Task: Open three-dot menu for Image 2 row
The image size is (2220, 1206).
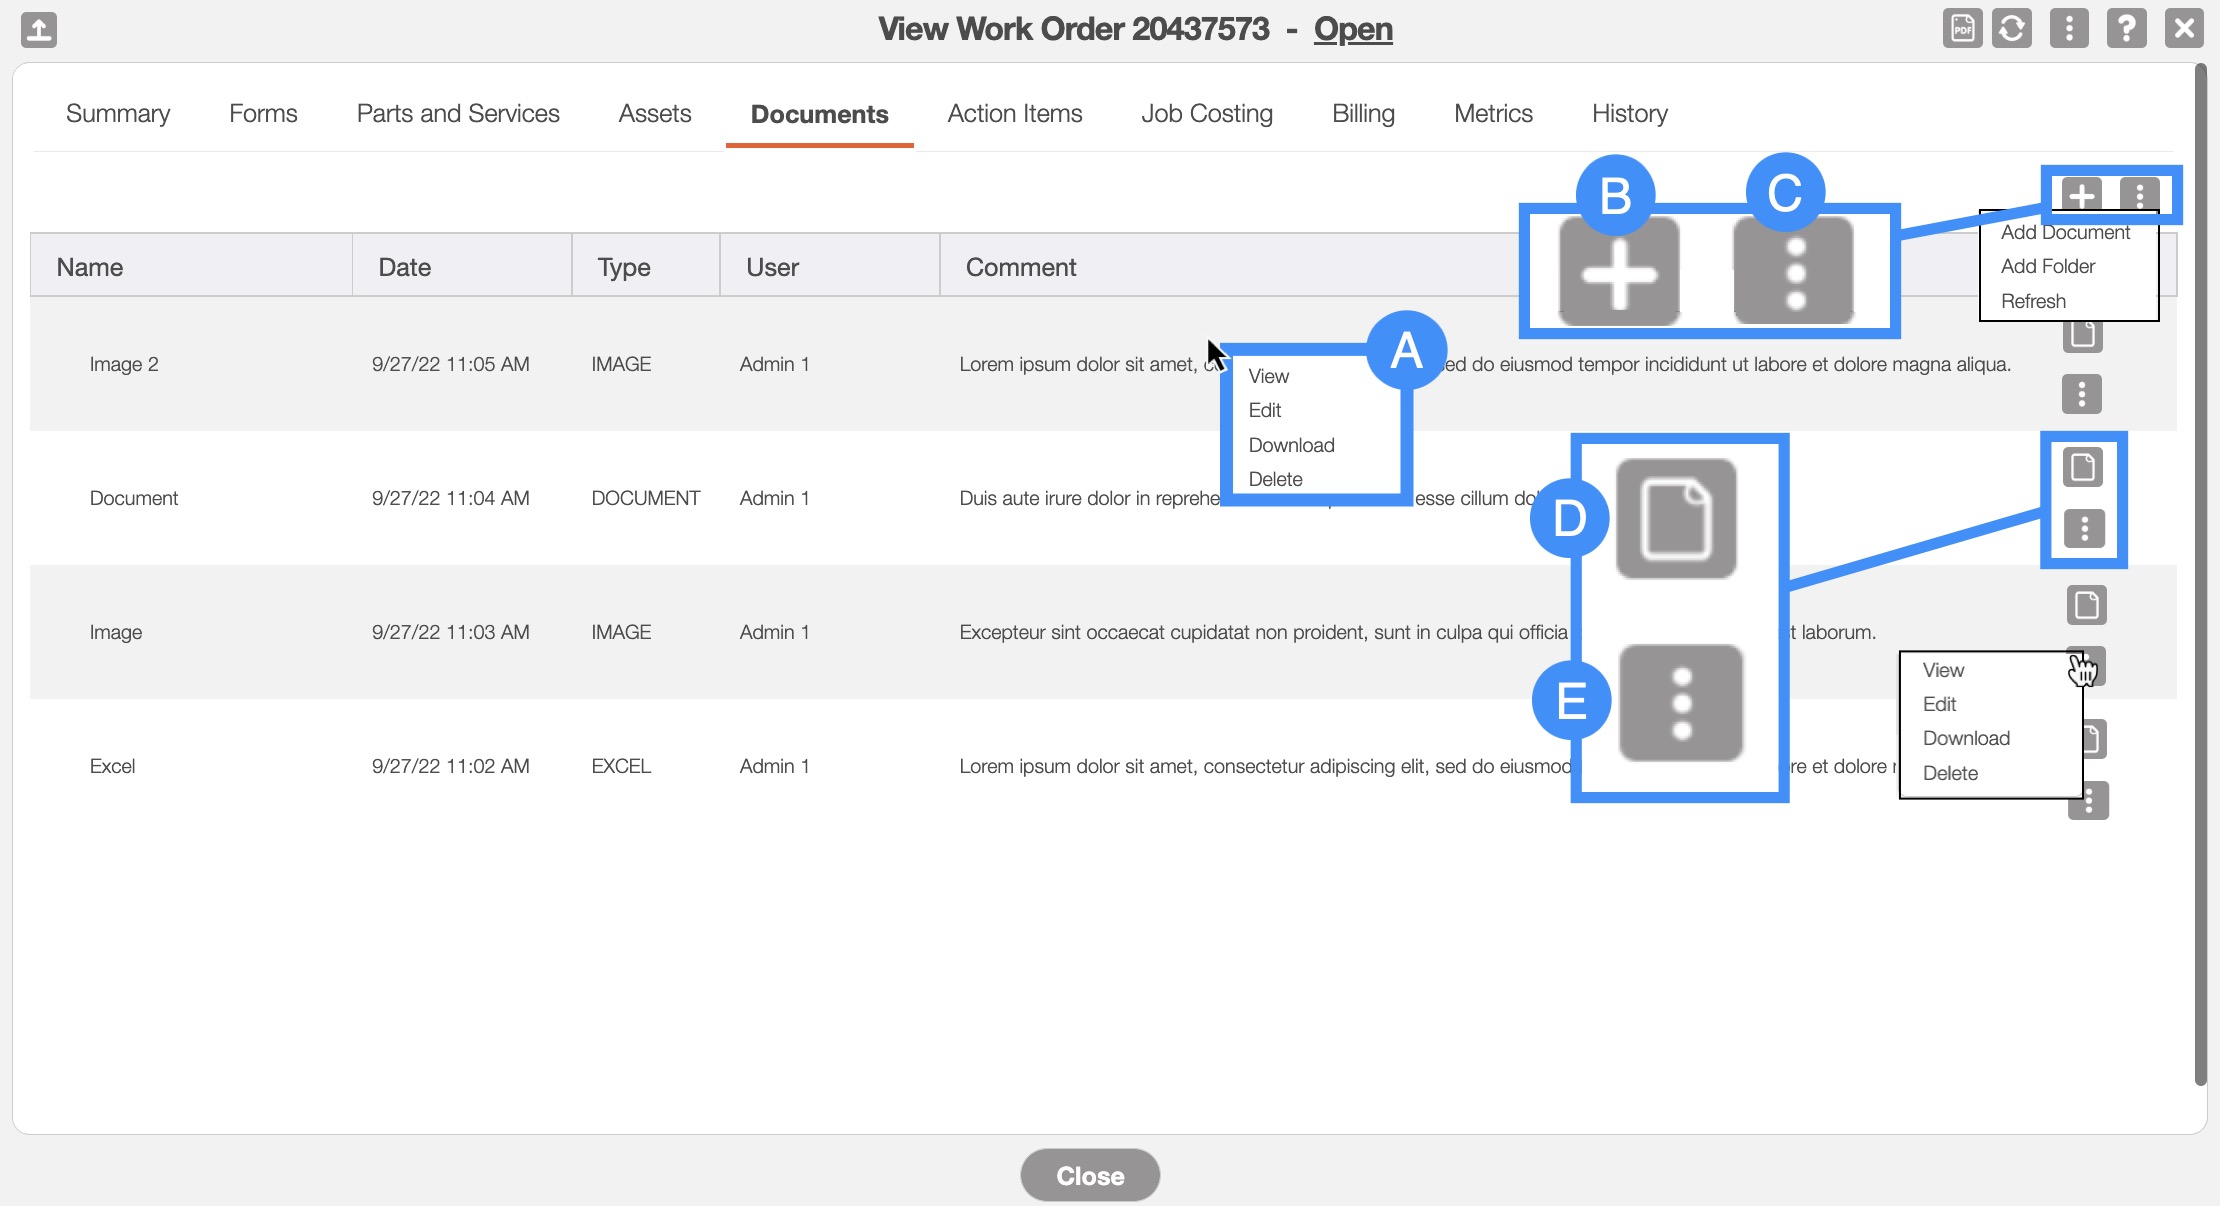Action: point(2081,394)
